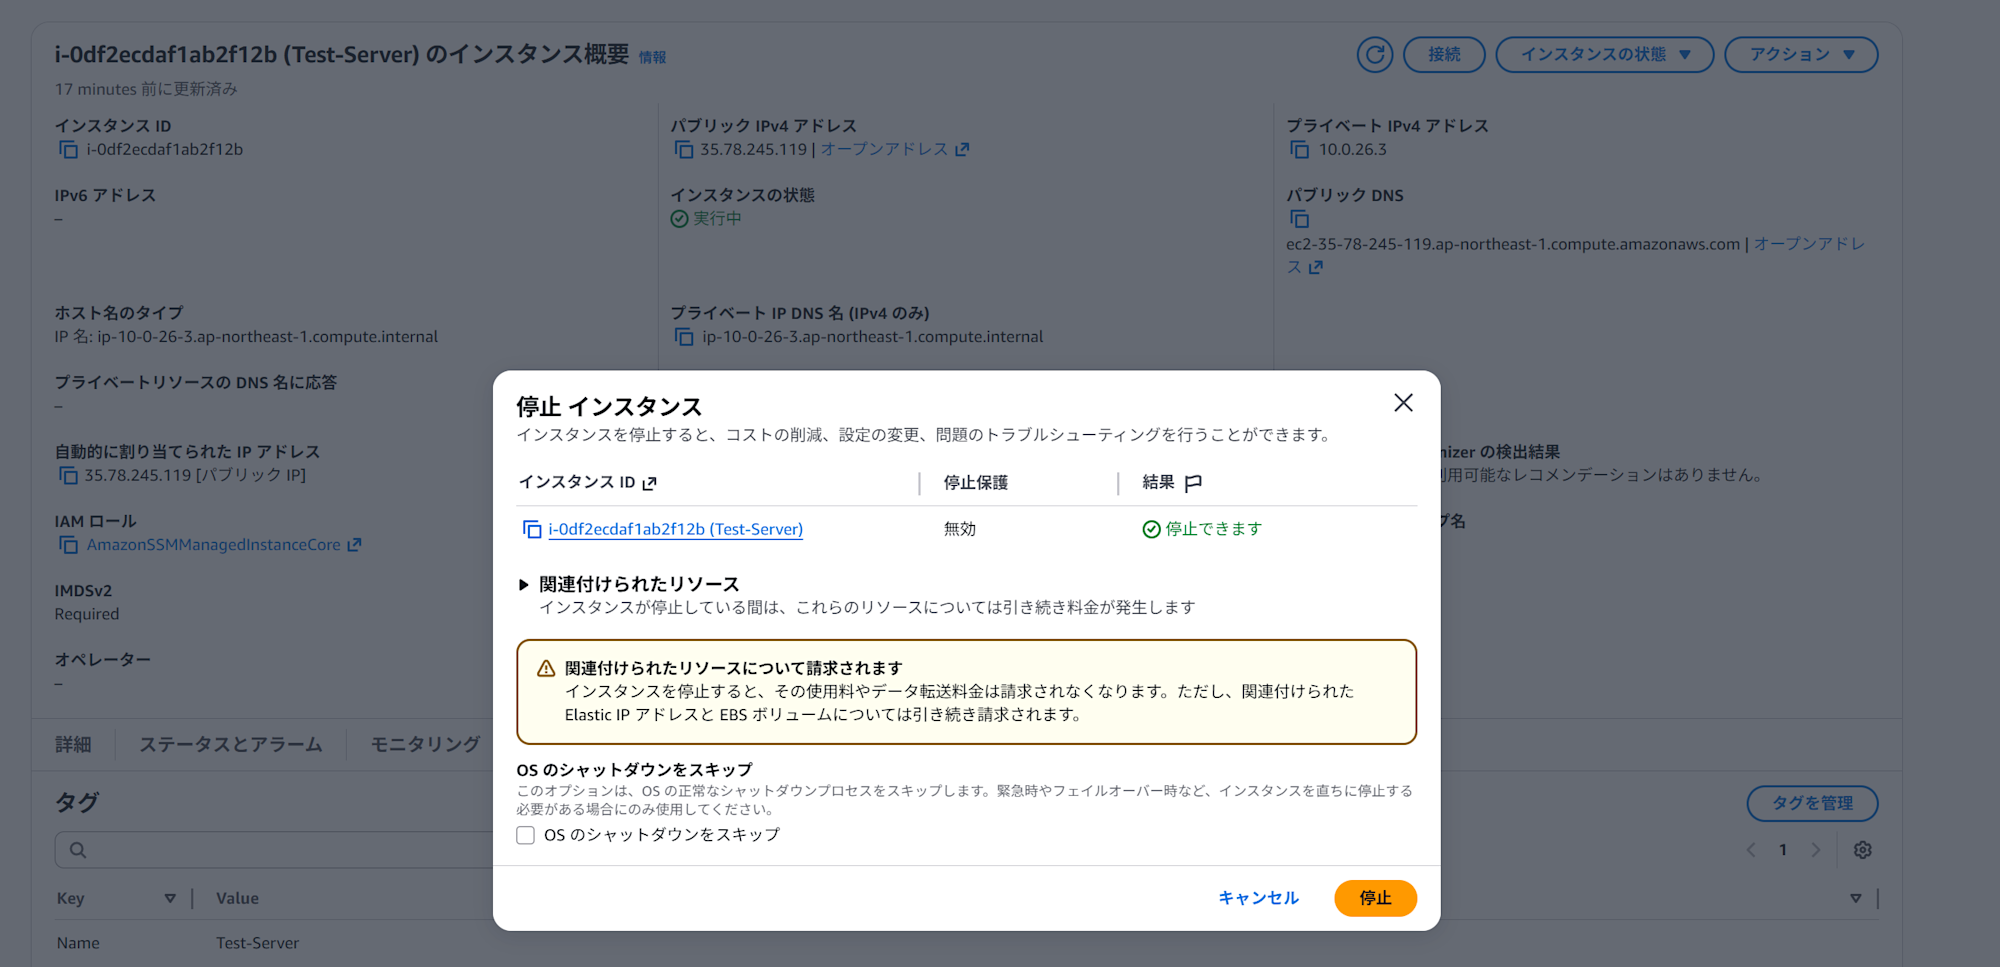Copy the public IPv4 address 35.78.245.119

[x=683, y=150]
